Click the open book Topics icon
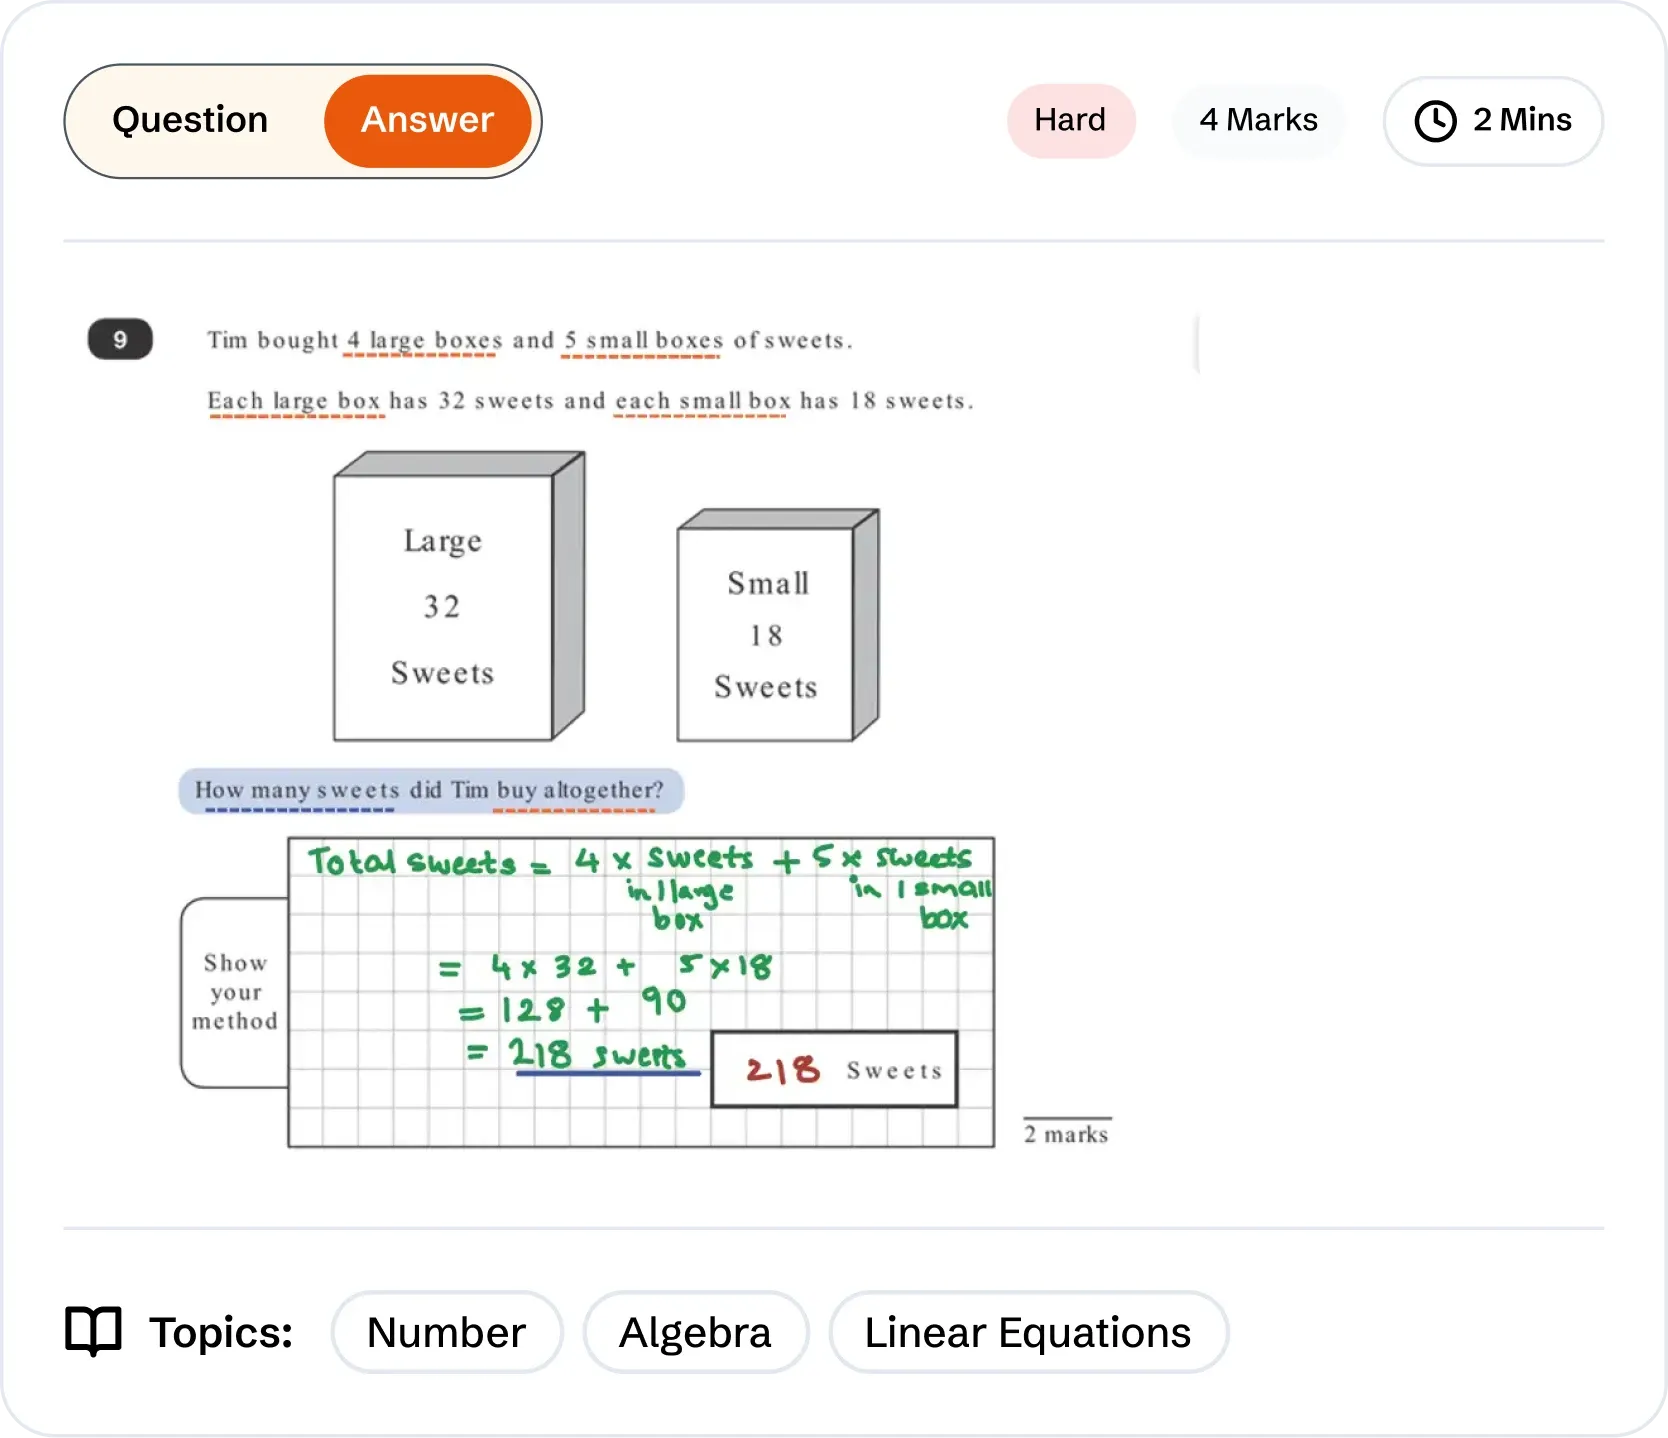This screenshot has width=1668, height=1438. coord(92,1331)
